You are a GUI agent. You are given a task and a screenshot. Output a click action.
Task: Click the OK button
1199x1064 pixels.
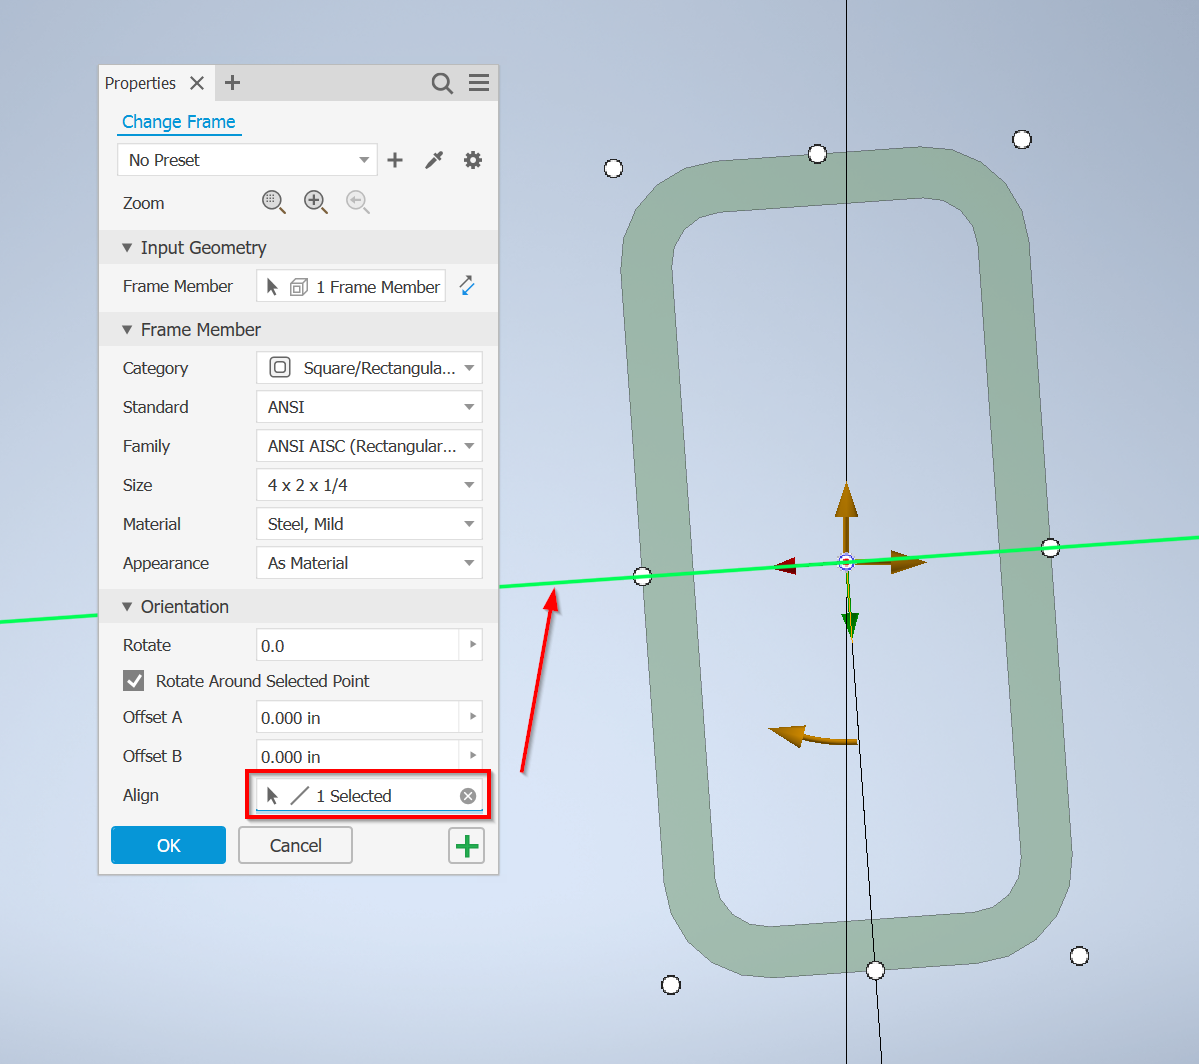coord(168,845)
